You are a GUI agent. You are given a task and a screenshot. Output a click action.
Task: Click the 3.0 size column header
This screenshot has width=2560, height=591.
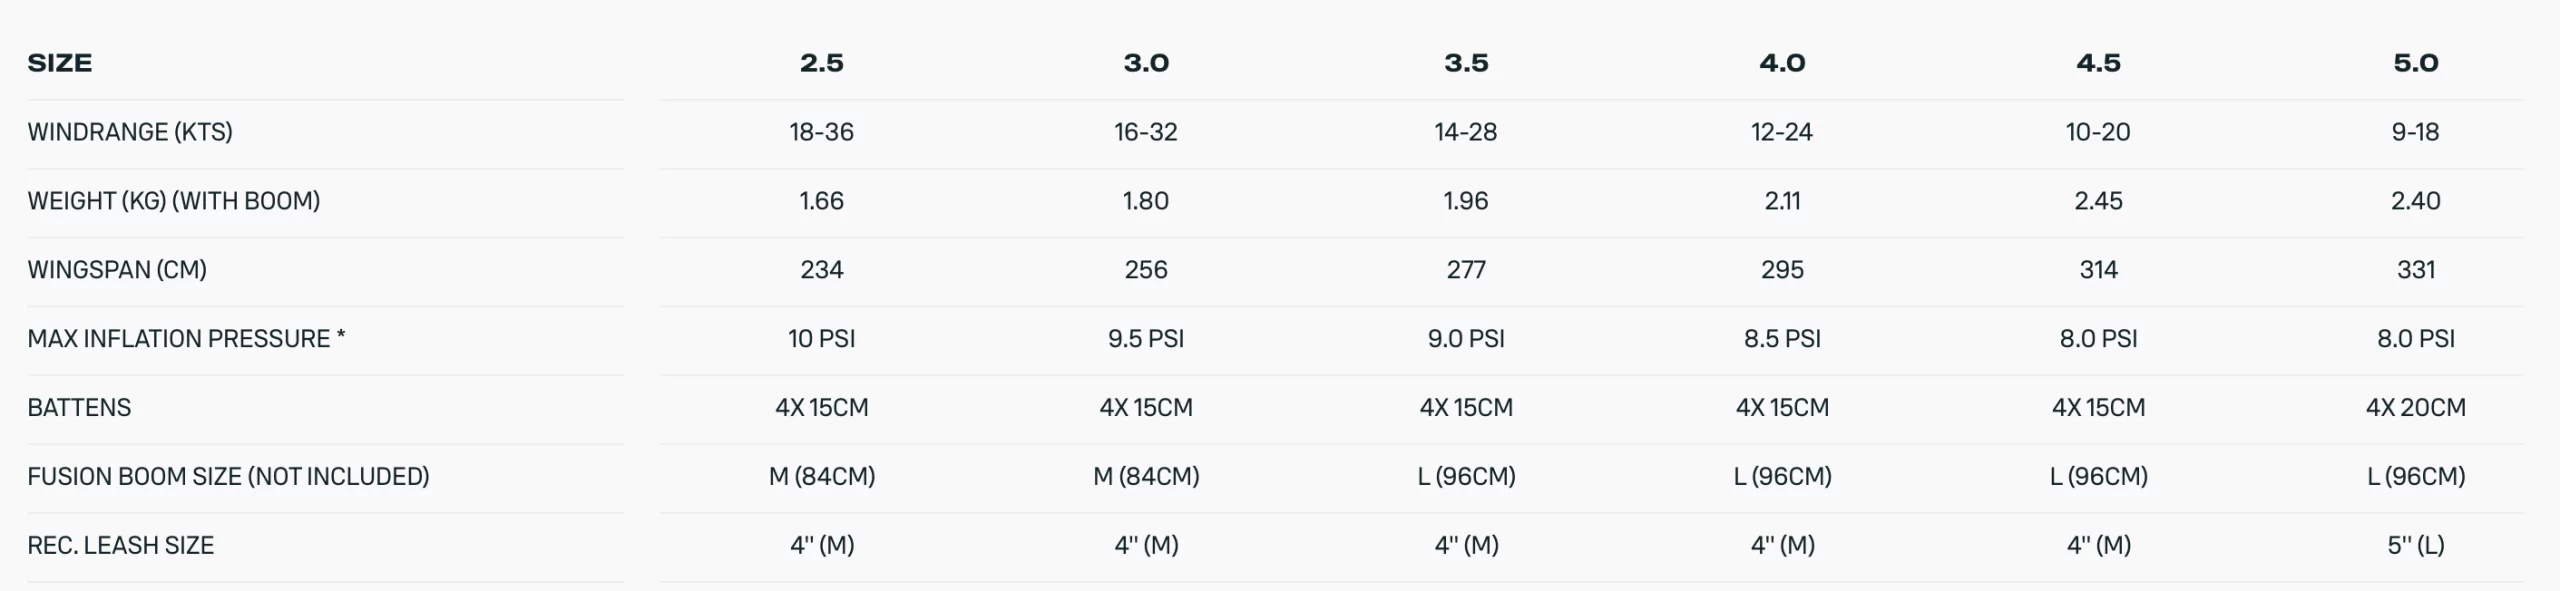[x=1146, y=63]
